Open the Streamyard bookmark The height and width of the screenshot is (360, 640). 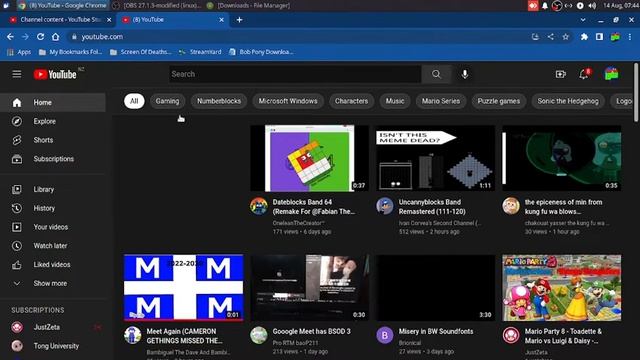pos(200,52)
